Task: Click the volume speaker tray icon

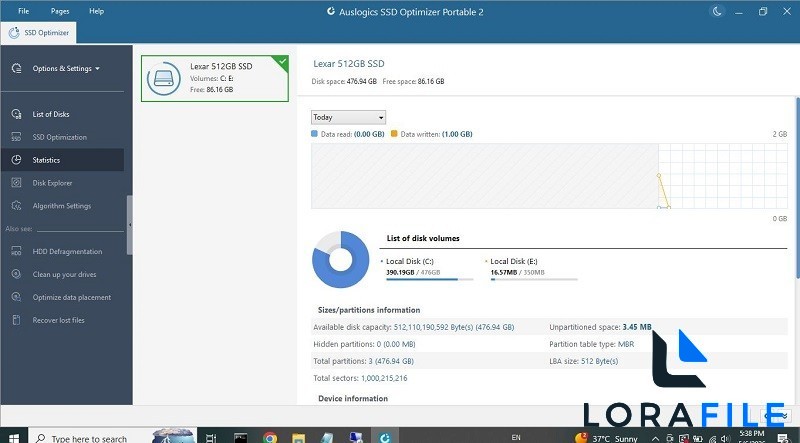Action: (x=725, y=438)
